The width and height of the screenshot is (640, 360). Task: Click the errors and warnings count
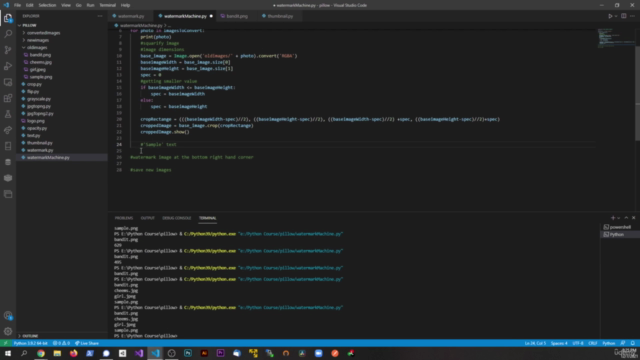click(x=61, y=343)
